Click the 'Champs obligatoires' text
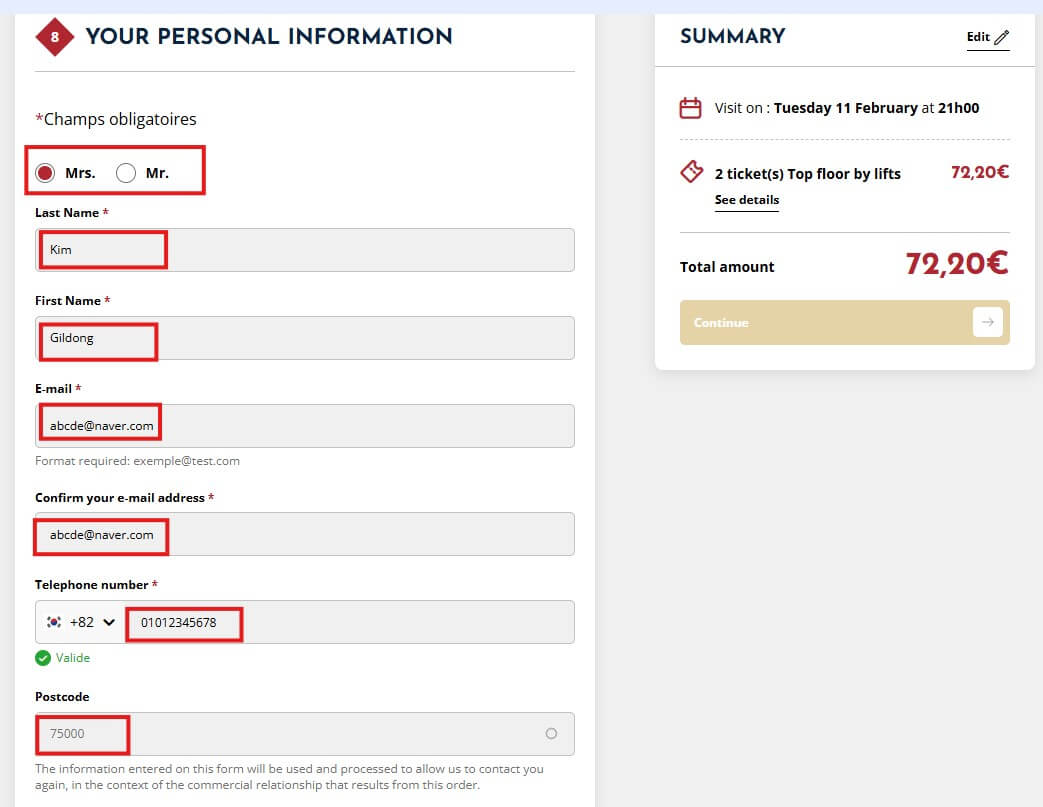Image resolution: width=1043 pixels, height=807 pixels. point(120,119)
